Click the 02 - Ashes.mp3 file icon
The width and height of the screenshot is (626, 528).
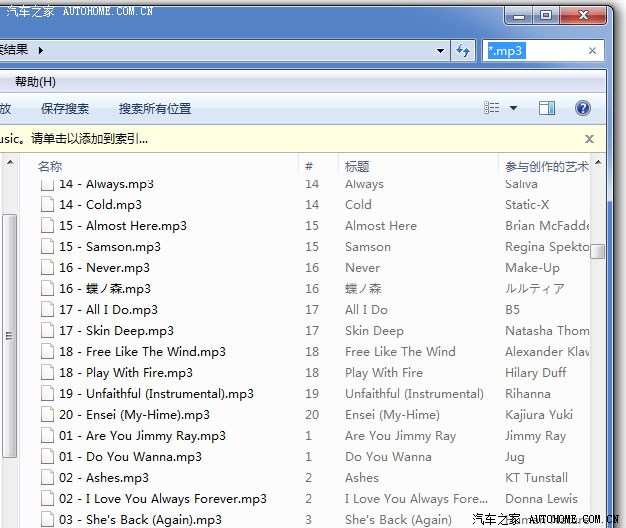(47, 478)
